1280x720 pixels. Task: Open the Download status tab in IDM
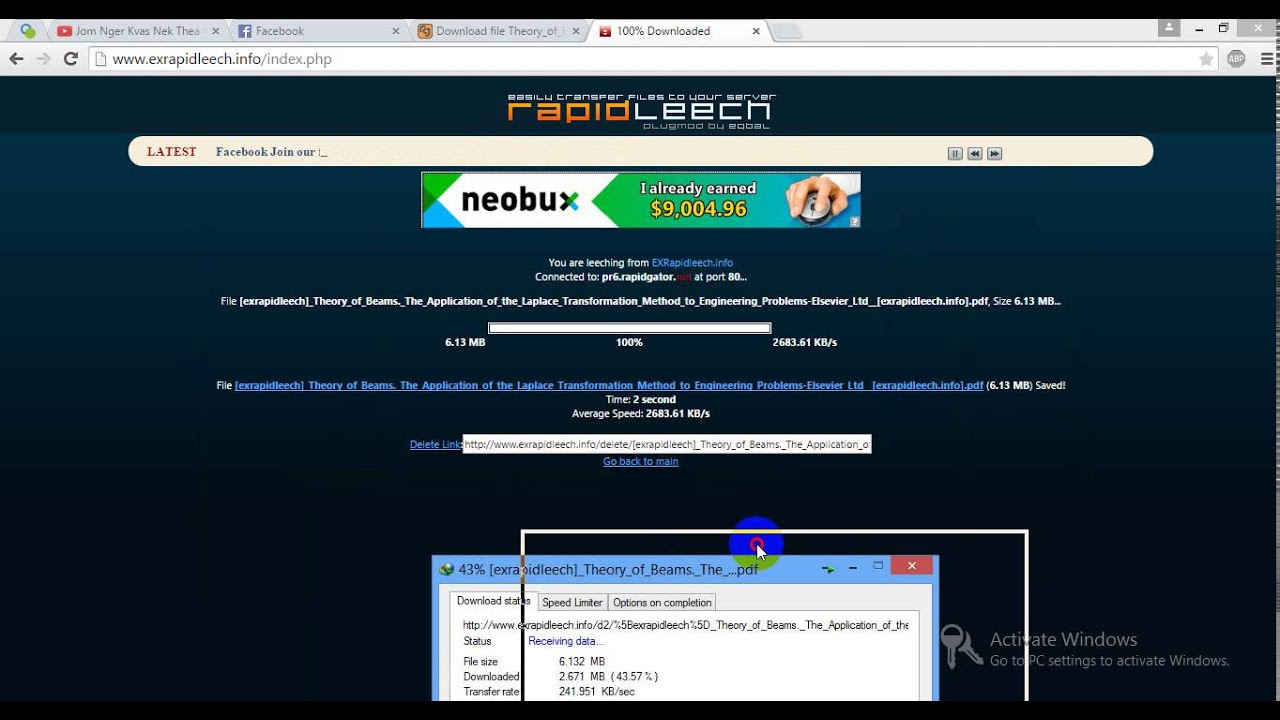coord(492,601)
